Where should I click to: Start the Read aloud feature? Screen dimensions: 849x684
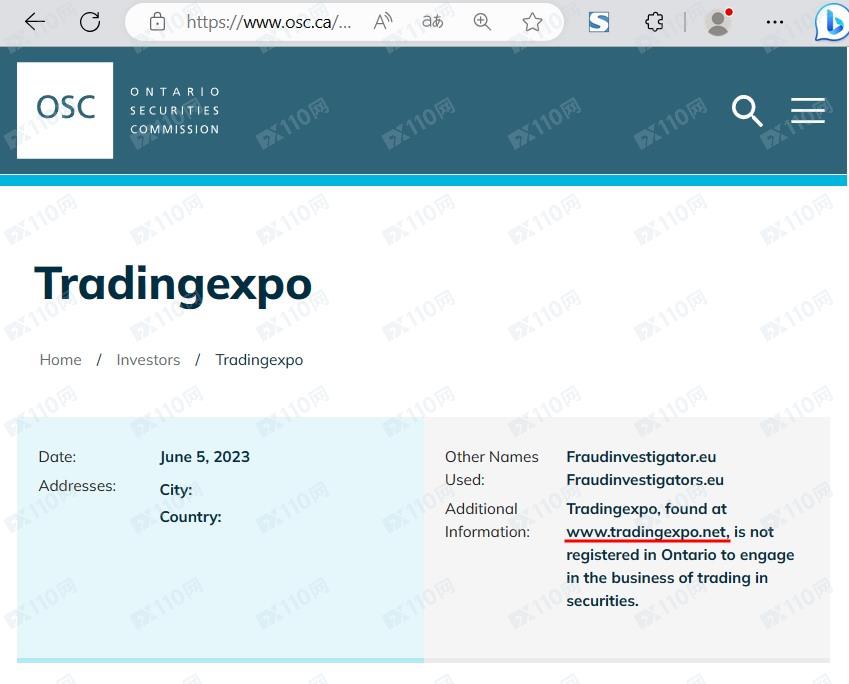(383, 22)
